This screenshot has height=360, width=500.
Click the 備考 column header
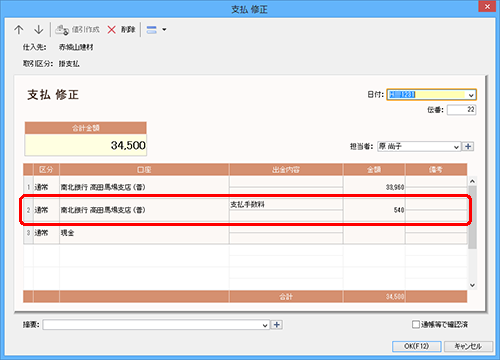pyautogui.click(x=436, y=170)
